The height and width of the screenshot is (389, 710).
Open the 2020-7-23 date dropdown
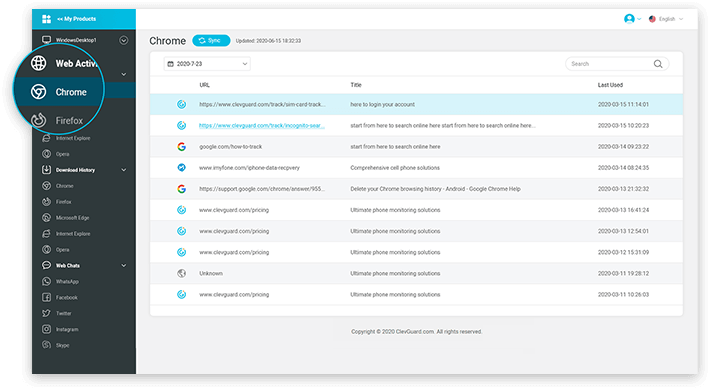207,64
